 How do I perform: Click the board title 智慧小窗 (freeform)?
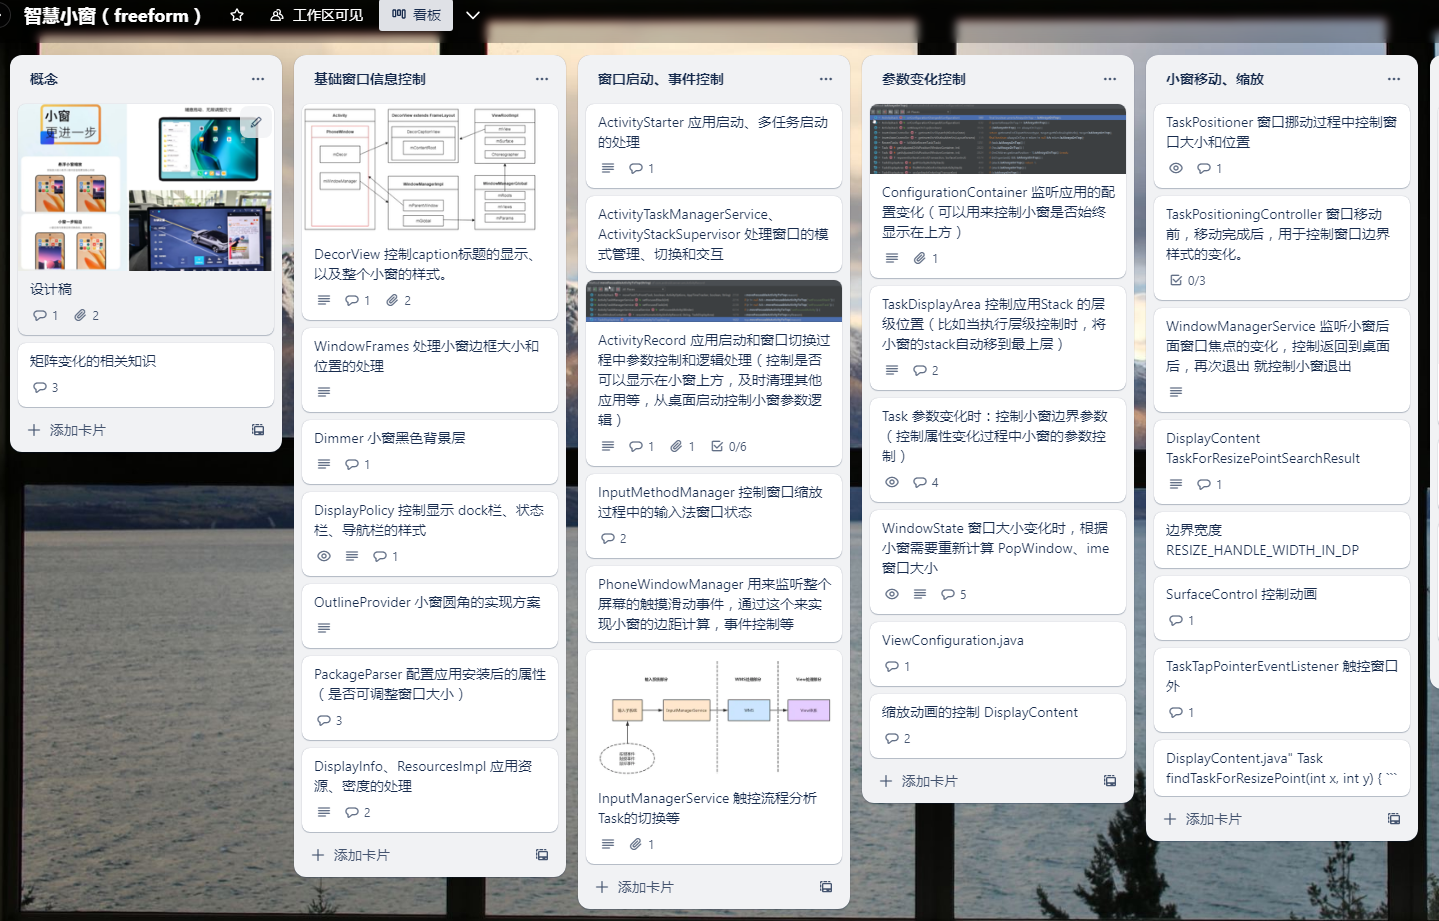(x=112, y=15)
